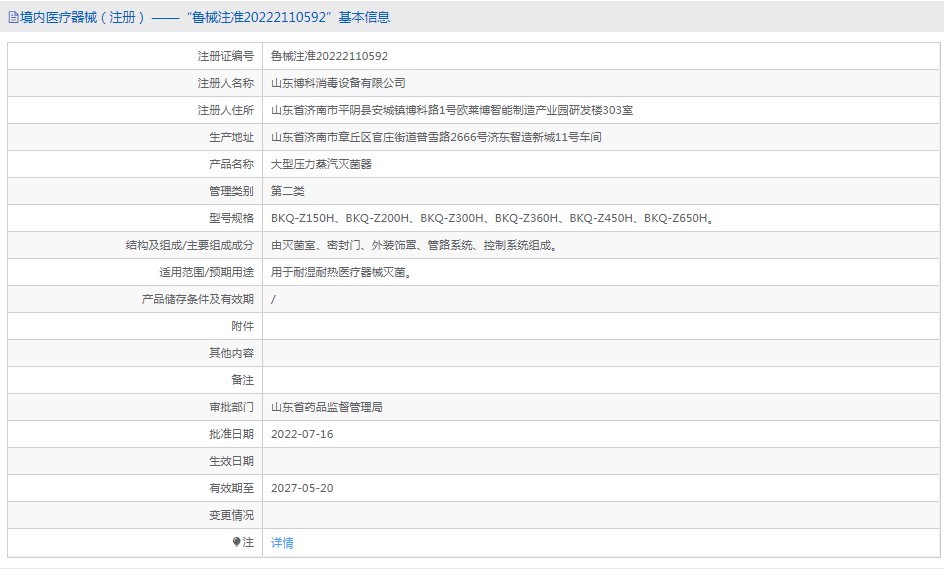Image resolution: width=944 pixels, height=575 pixels.
Task: Click the label 结构及组成/主要组成成分
Action: pyautogui.click(x=190, y=245)
